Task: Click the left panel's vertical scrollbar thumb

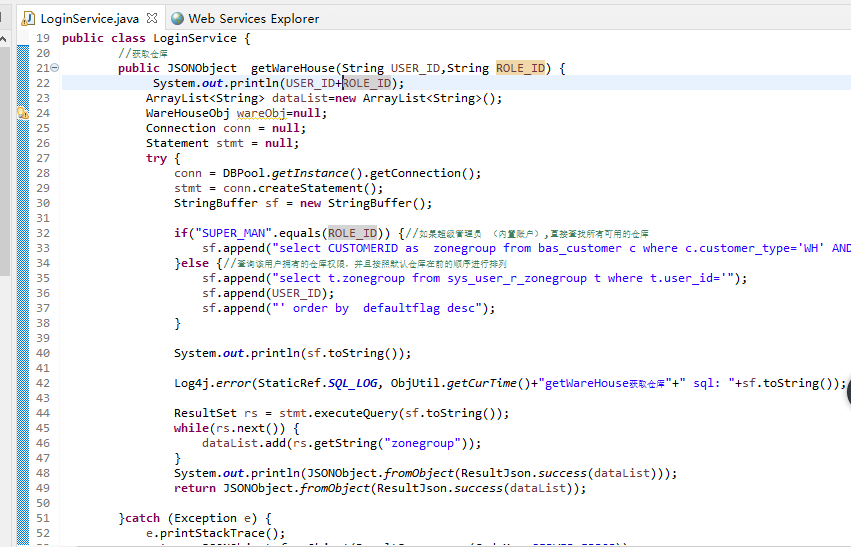Action: pos(4,162)
